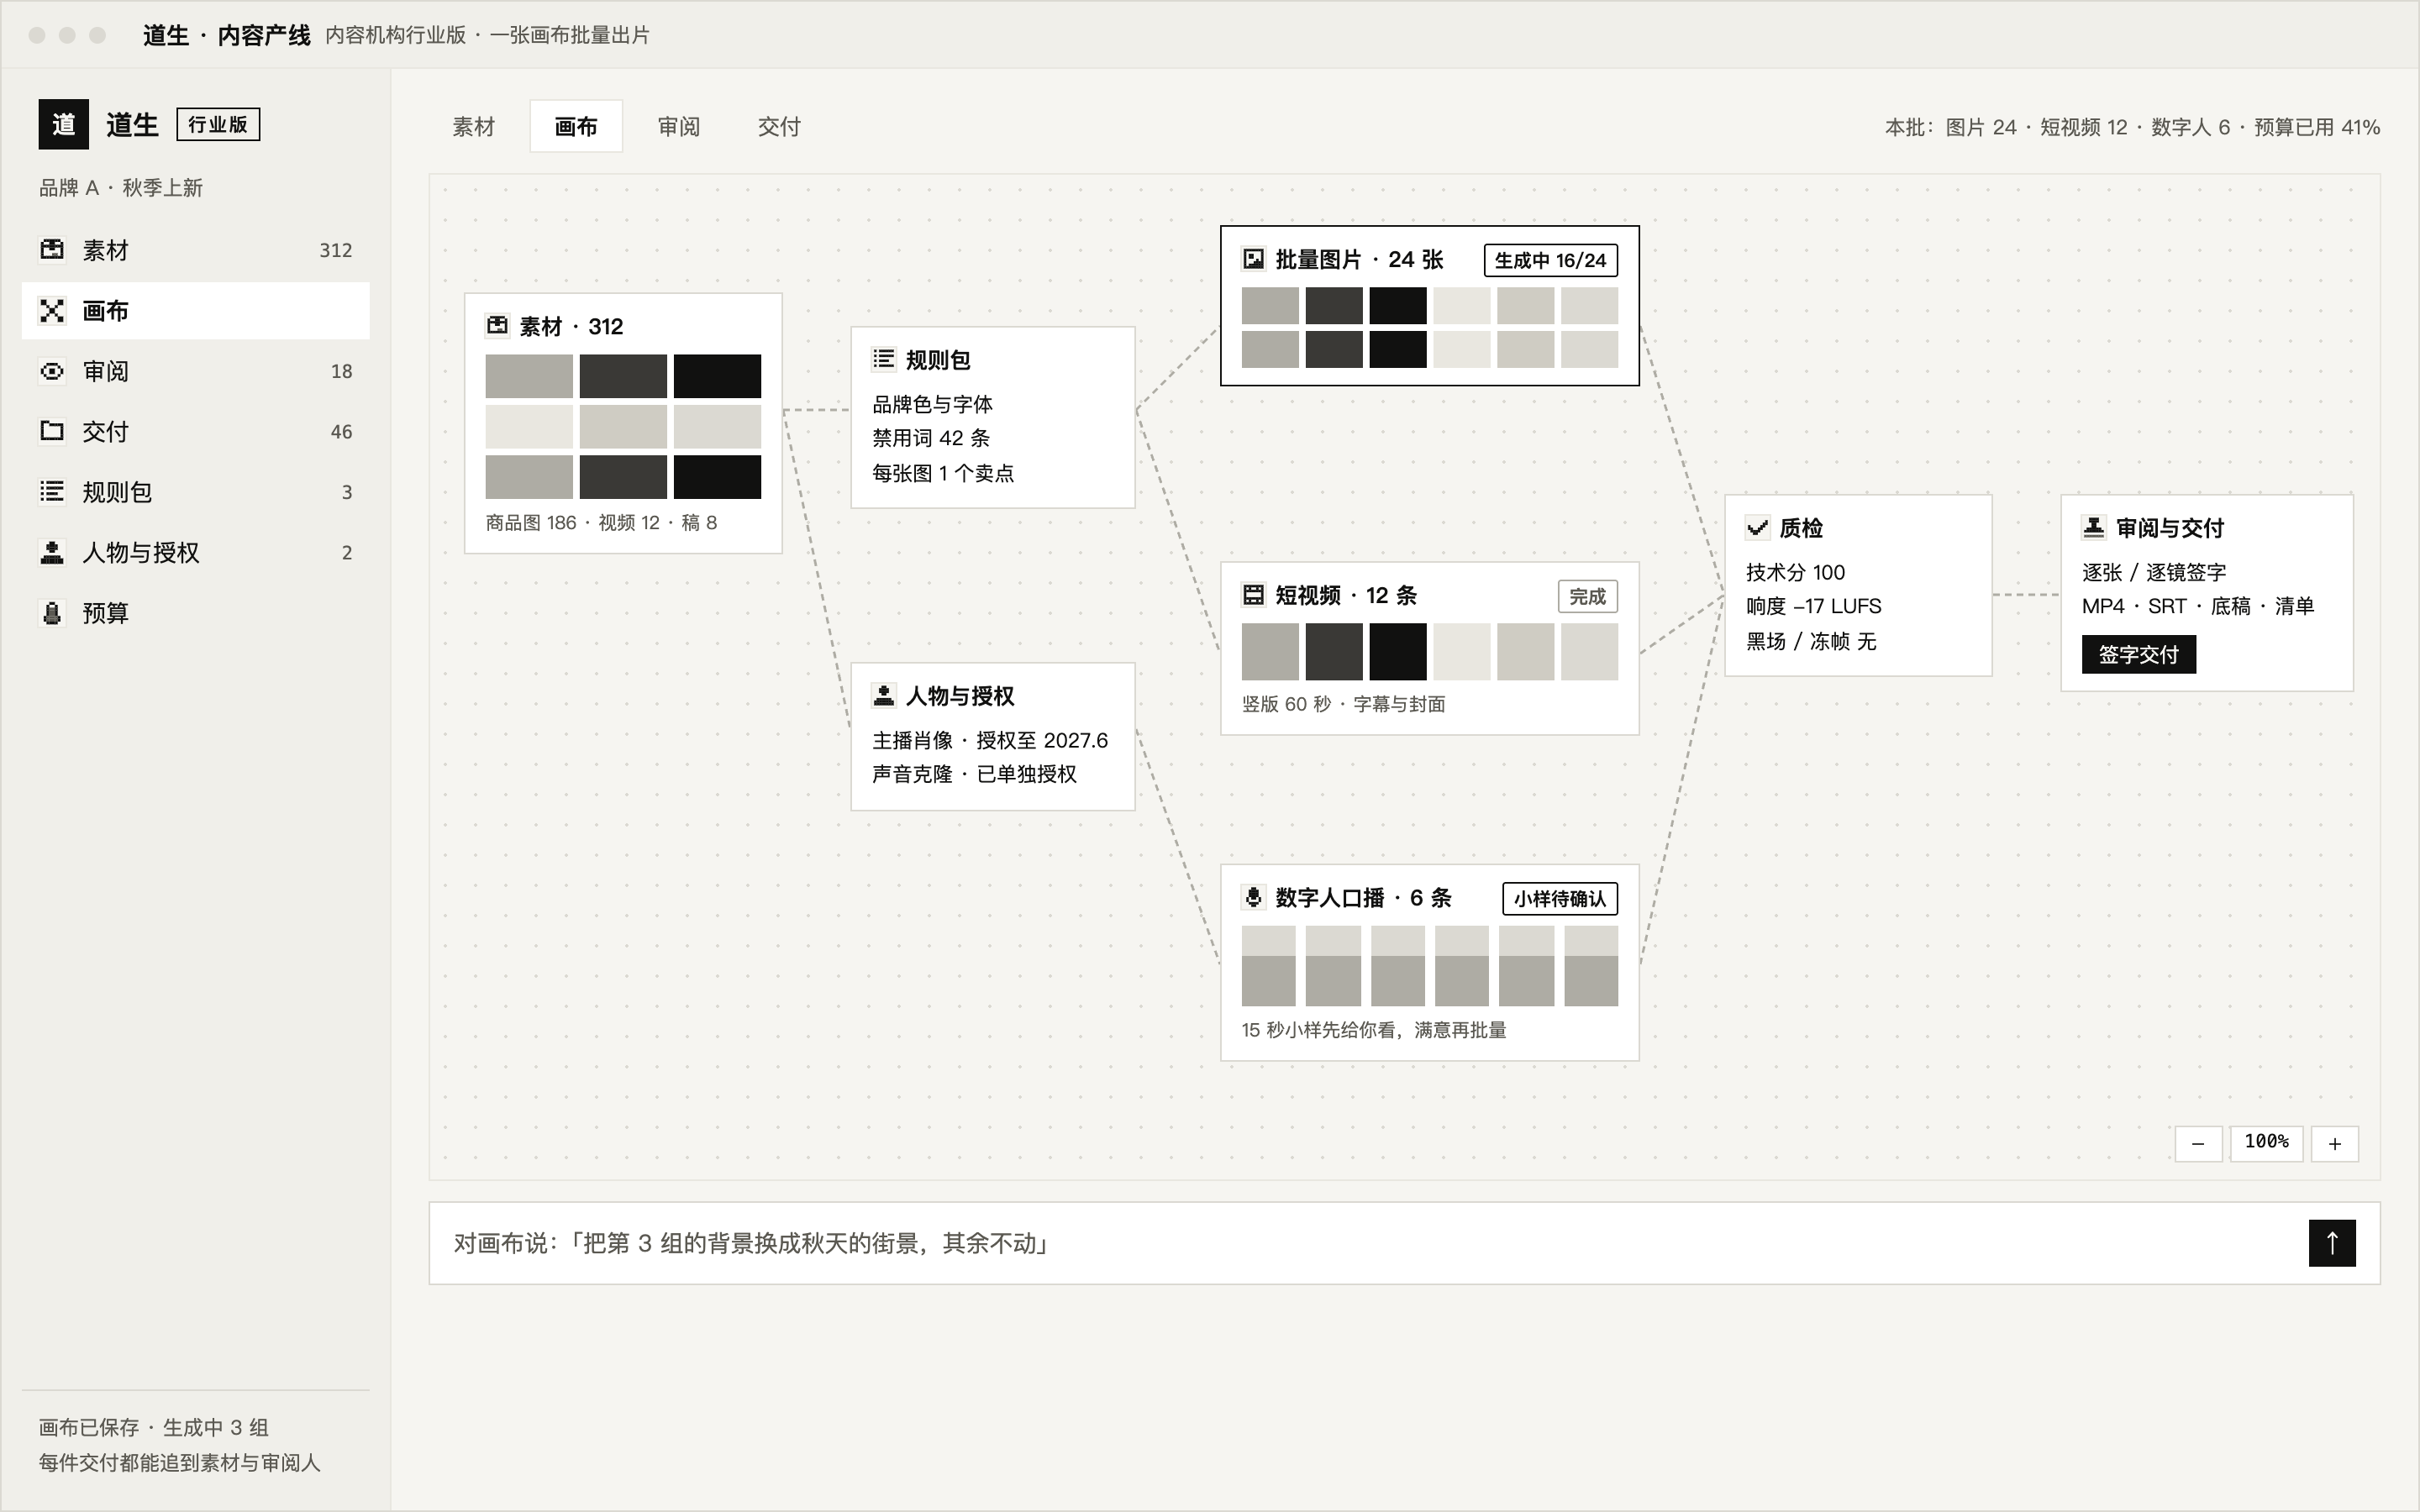Image resolution: width=2420 pixels, height=1512 pixels.
Task: Click 商品图 186 · 视频 12 · 稿 8 caption
Action: 601,522
